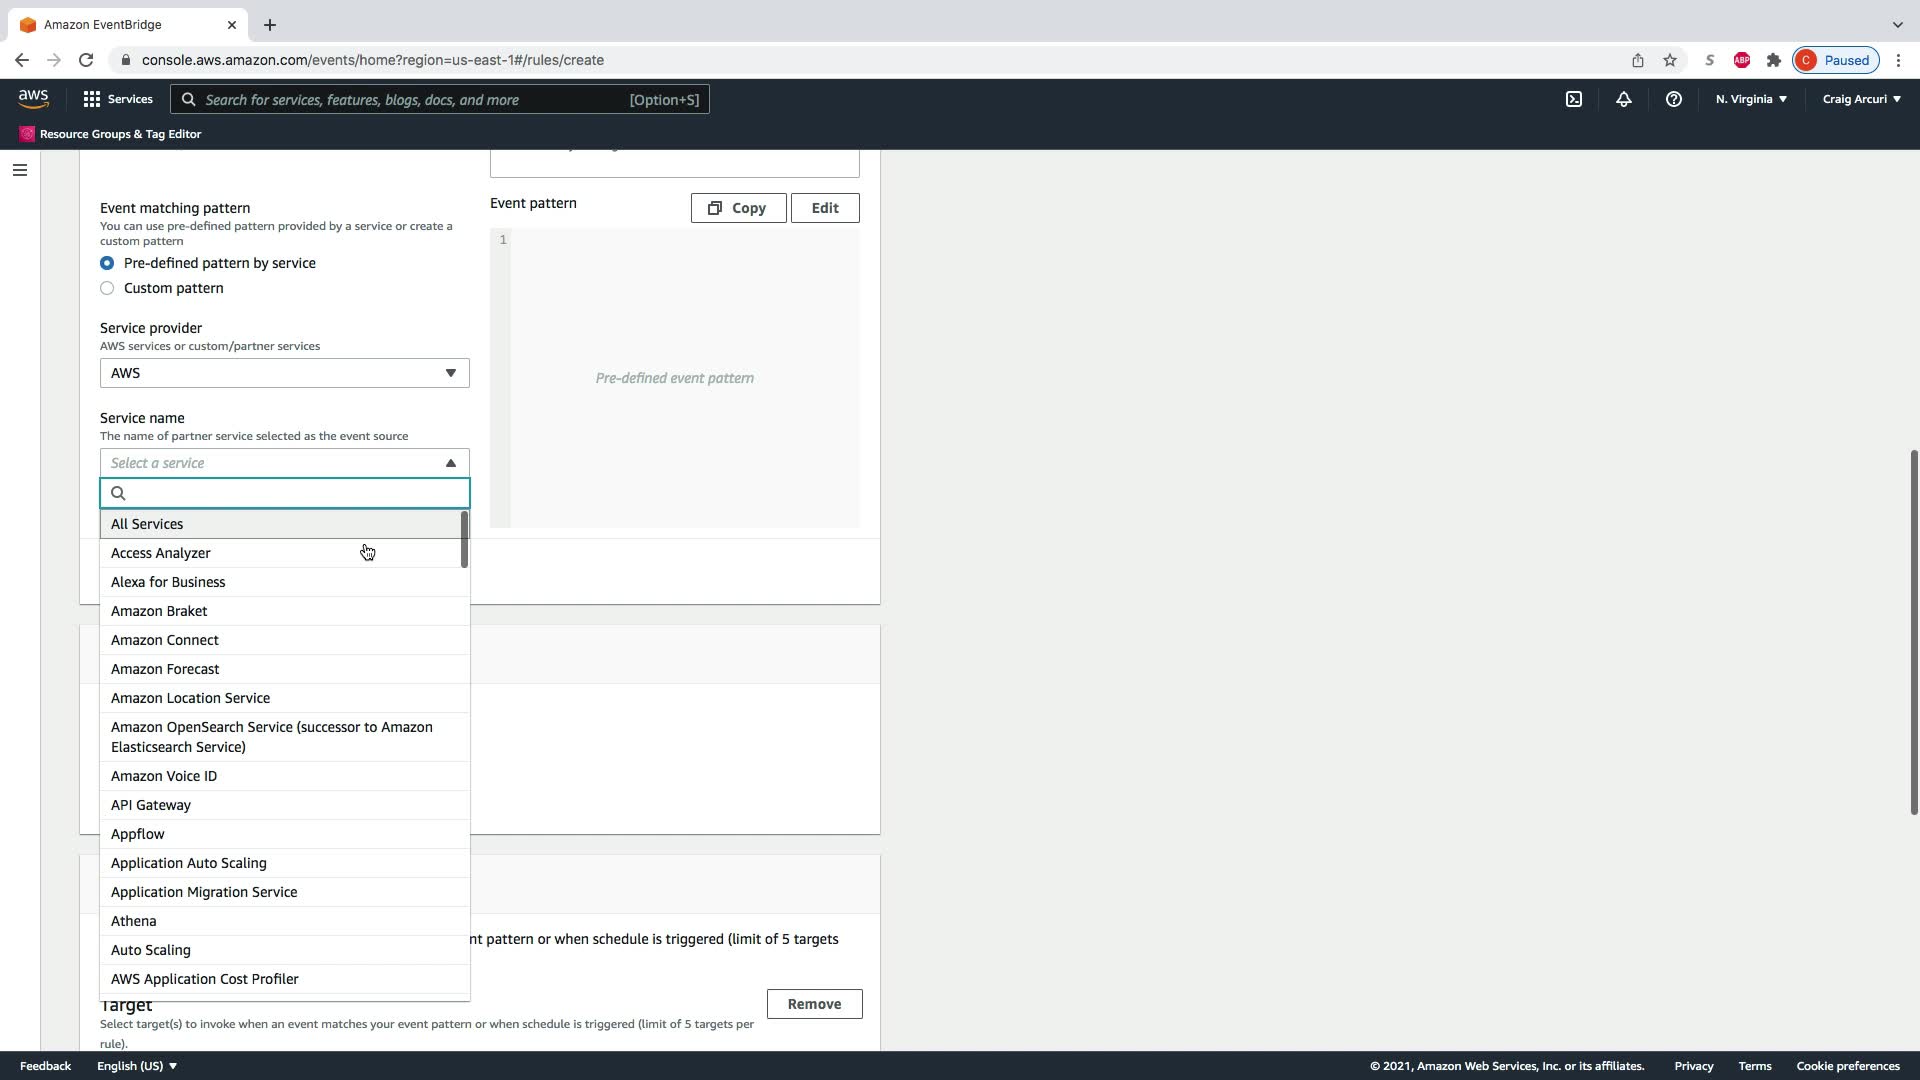Screen dimensions: 1920x1080
Task: Expand the hamburger side navigation menu
Action: point(19,170)
